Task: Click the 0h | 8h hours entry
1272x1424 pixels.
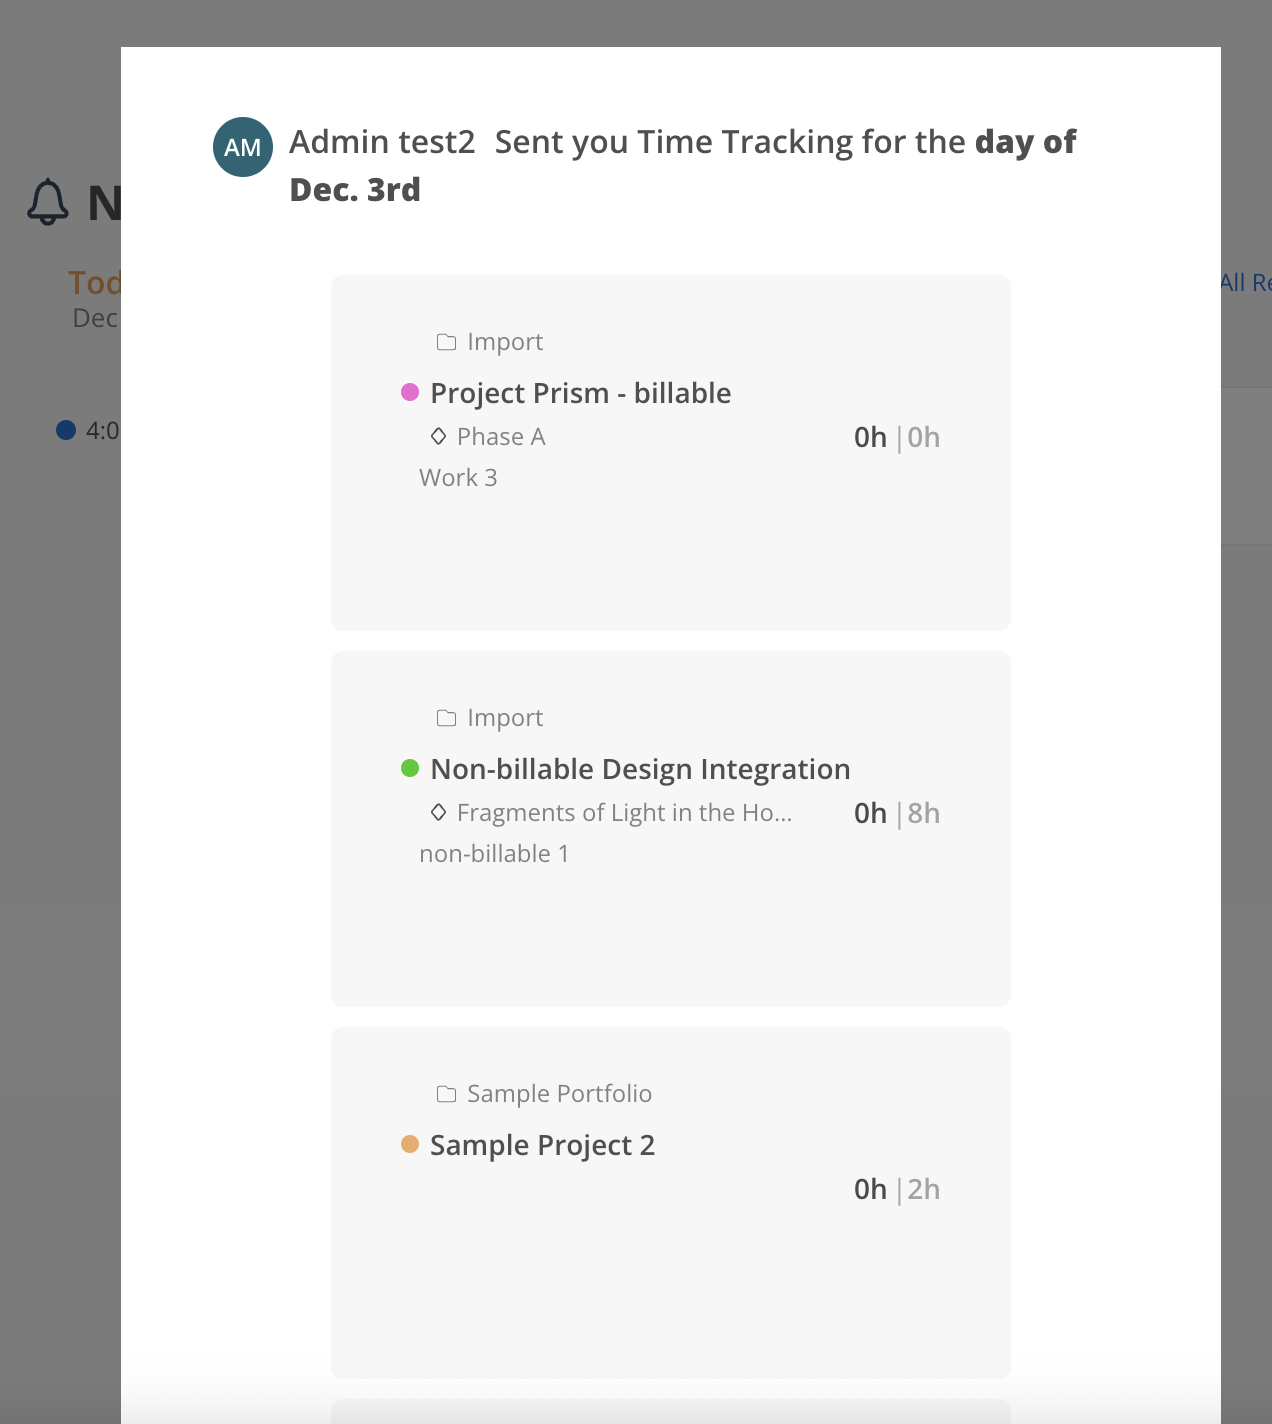Action: [896, 813]
